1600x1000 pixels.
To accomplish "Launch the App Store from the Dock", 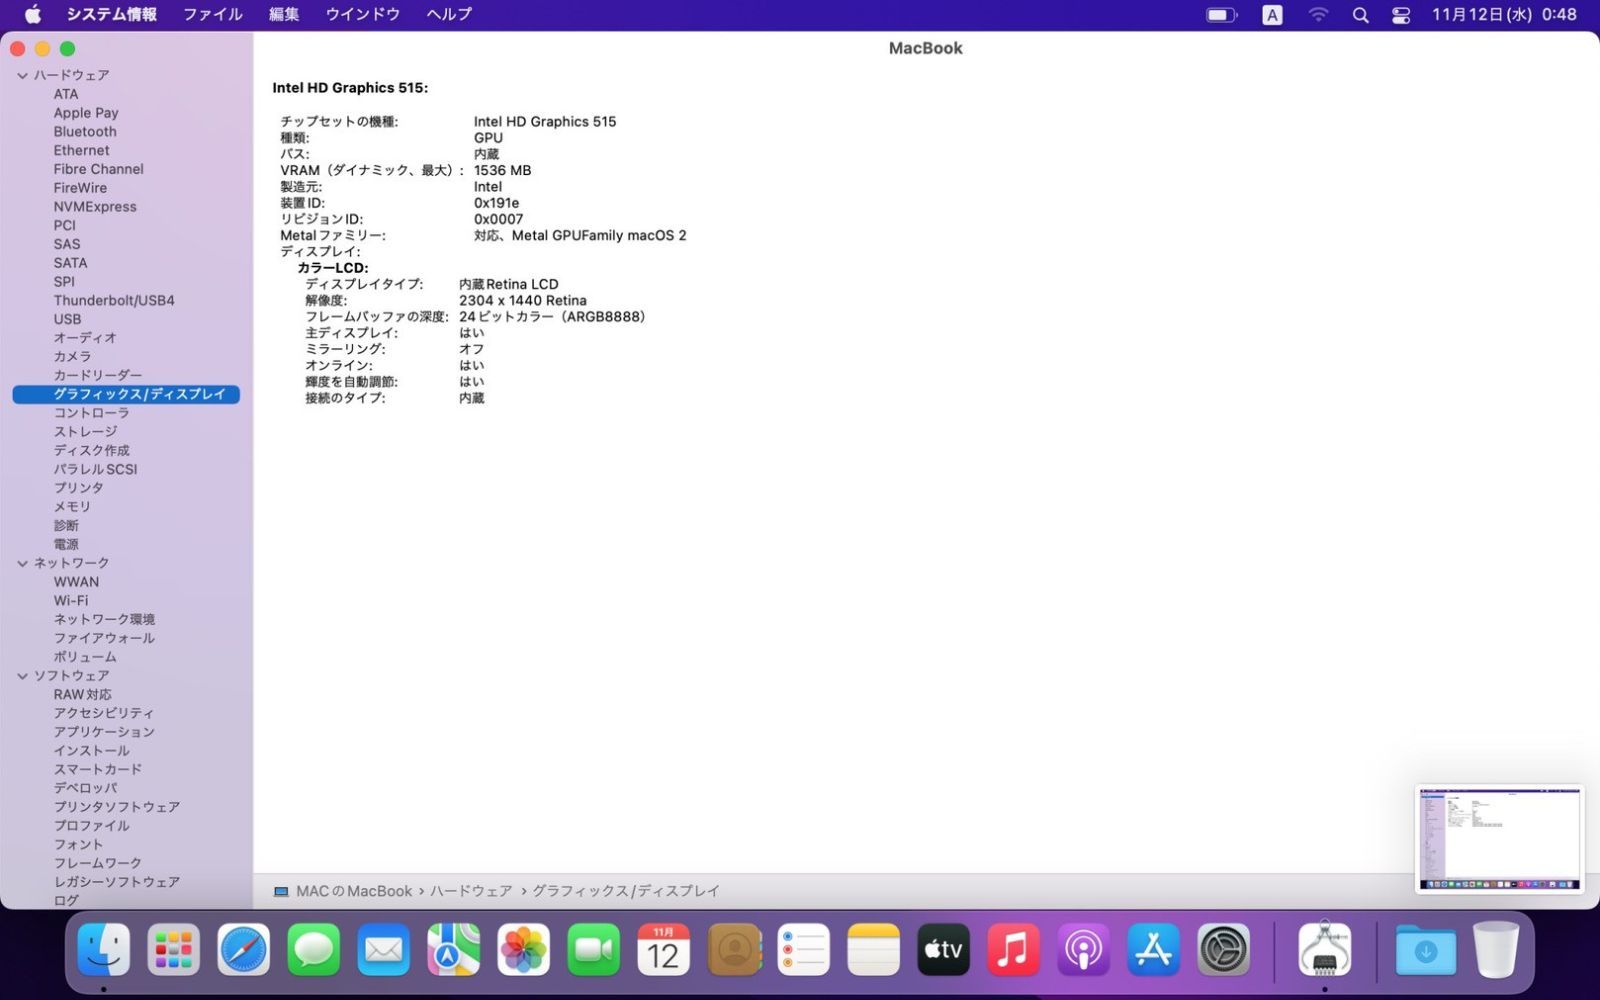I will pos(1153,950).
